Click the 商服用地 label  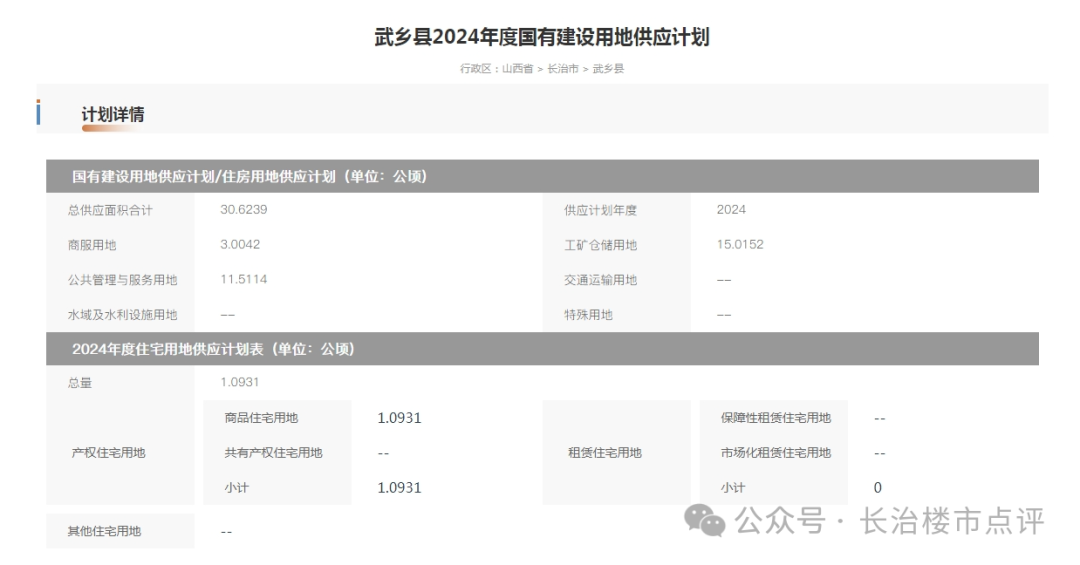pos(92,245)
